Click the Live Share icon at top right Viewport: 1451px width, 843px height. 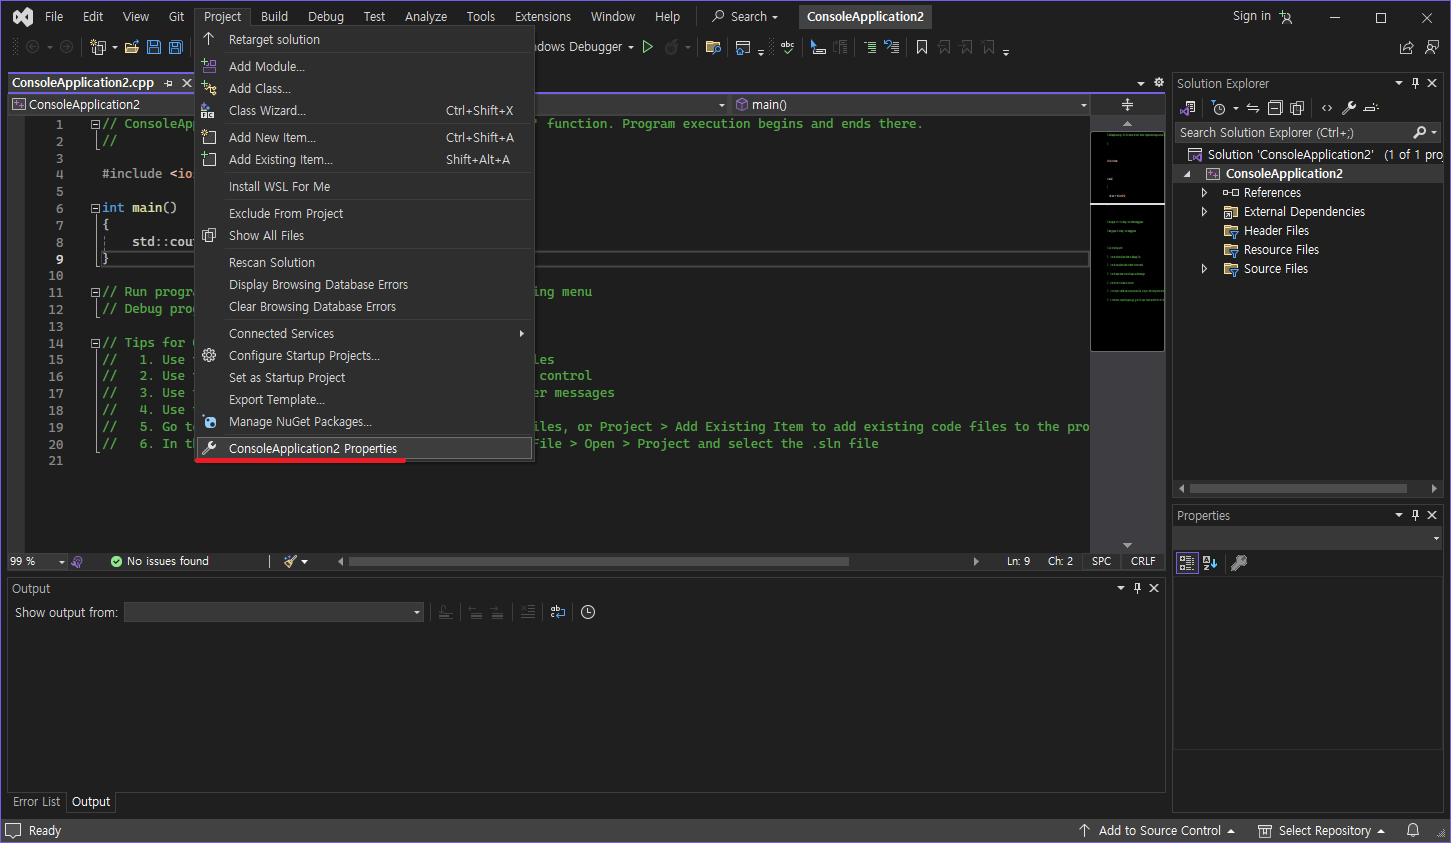[1407, 47]
